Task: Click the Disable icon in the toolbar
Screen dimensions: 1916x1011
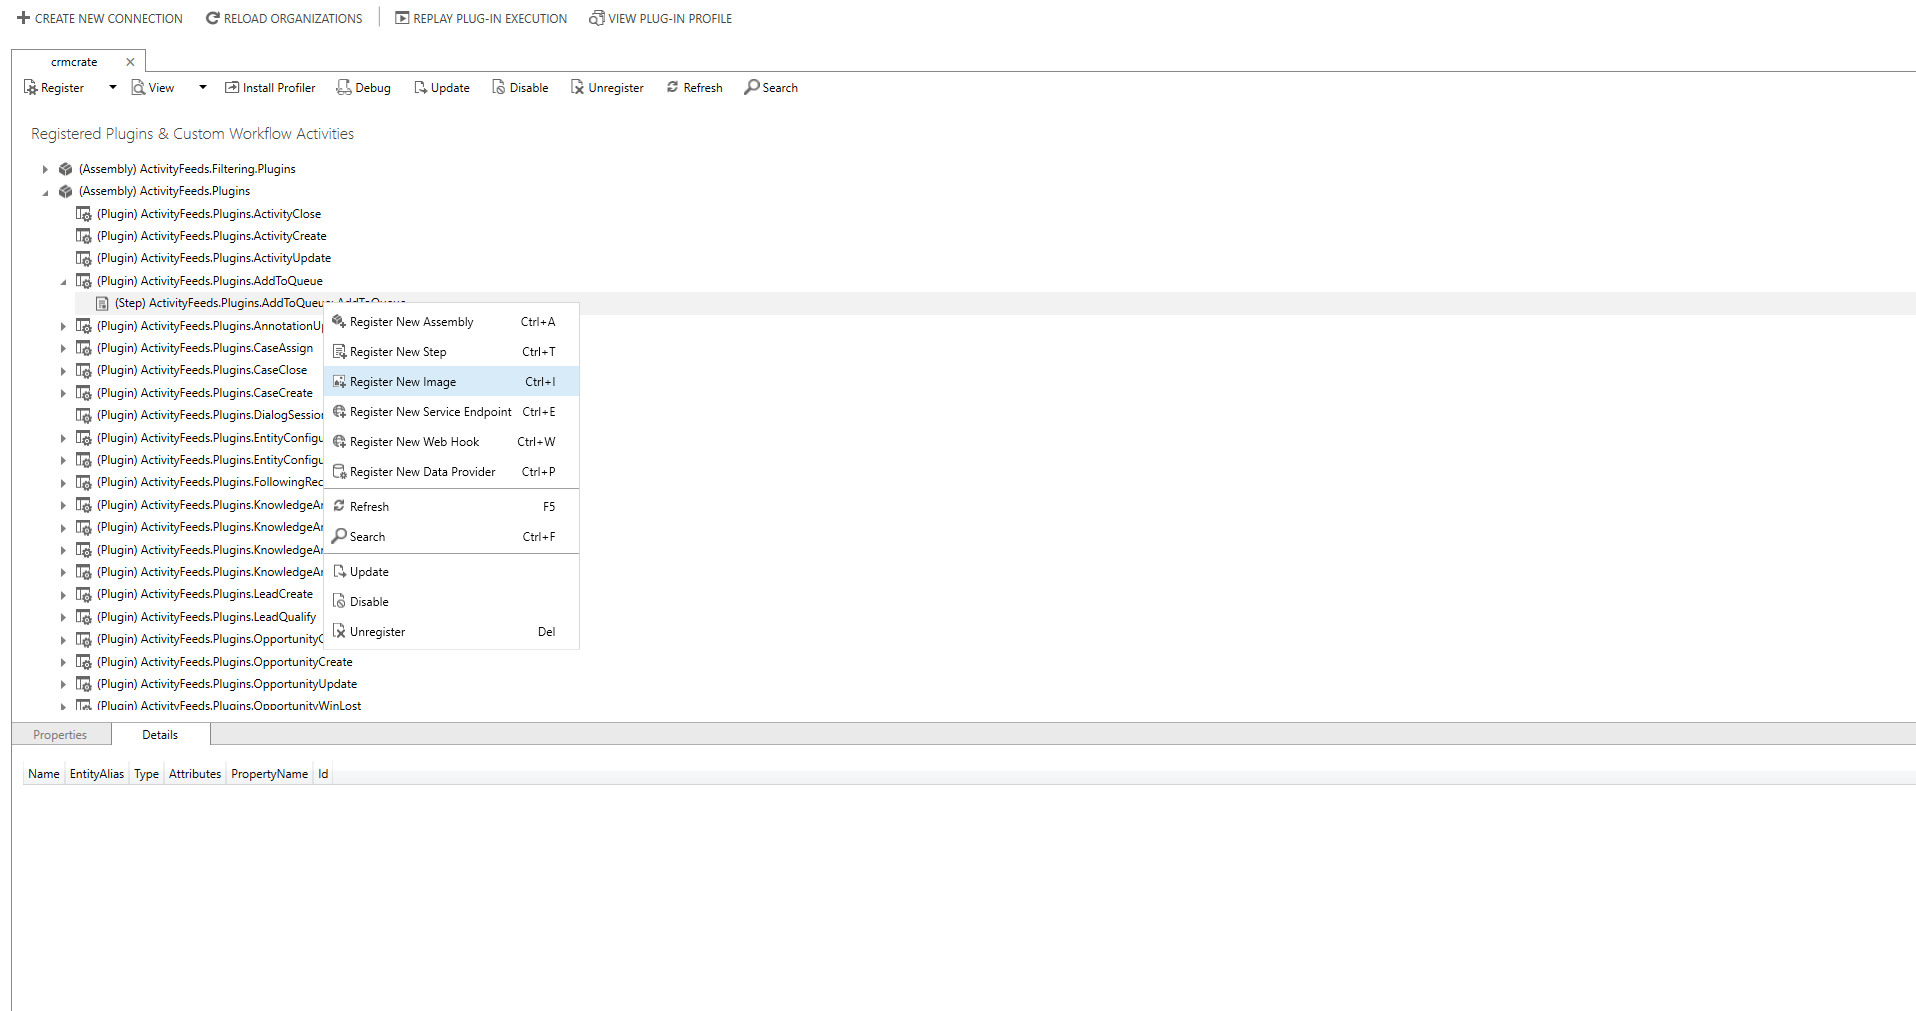Action: click(498, 87)
